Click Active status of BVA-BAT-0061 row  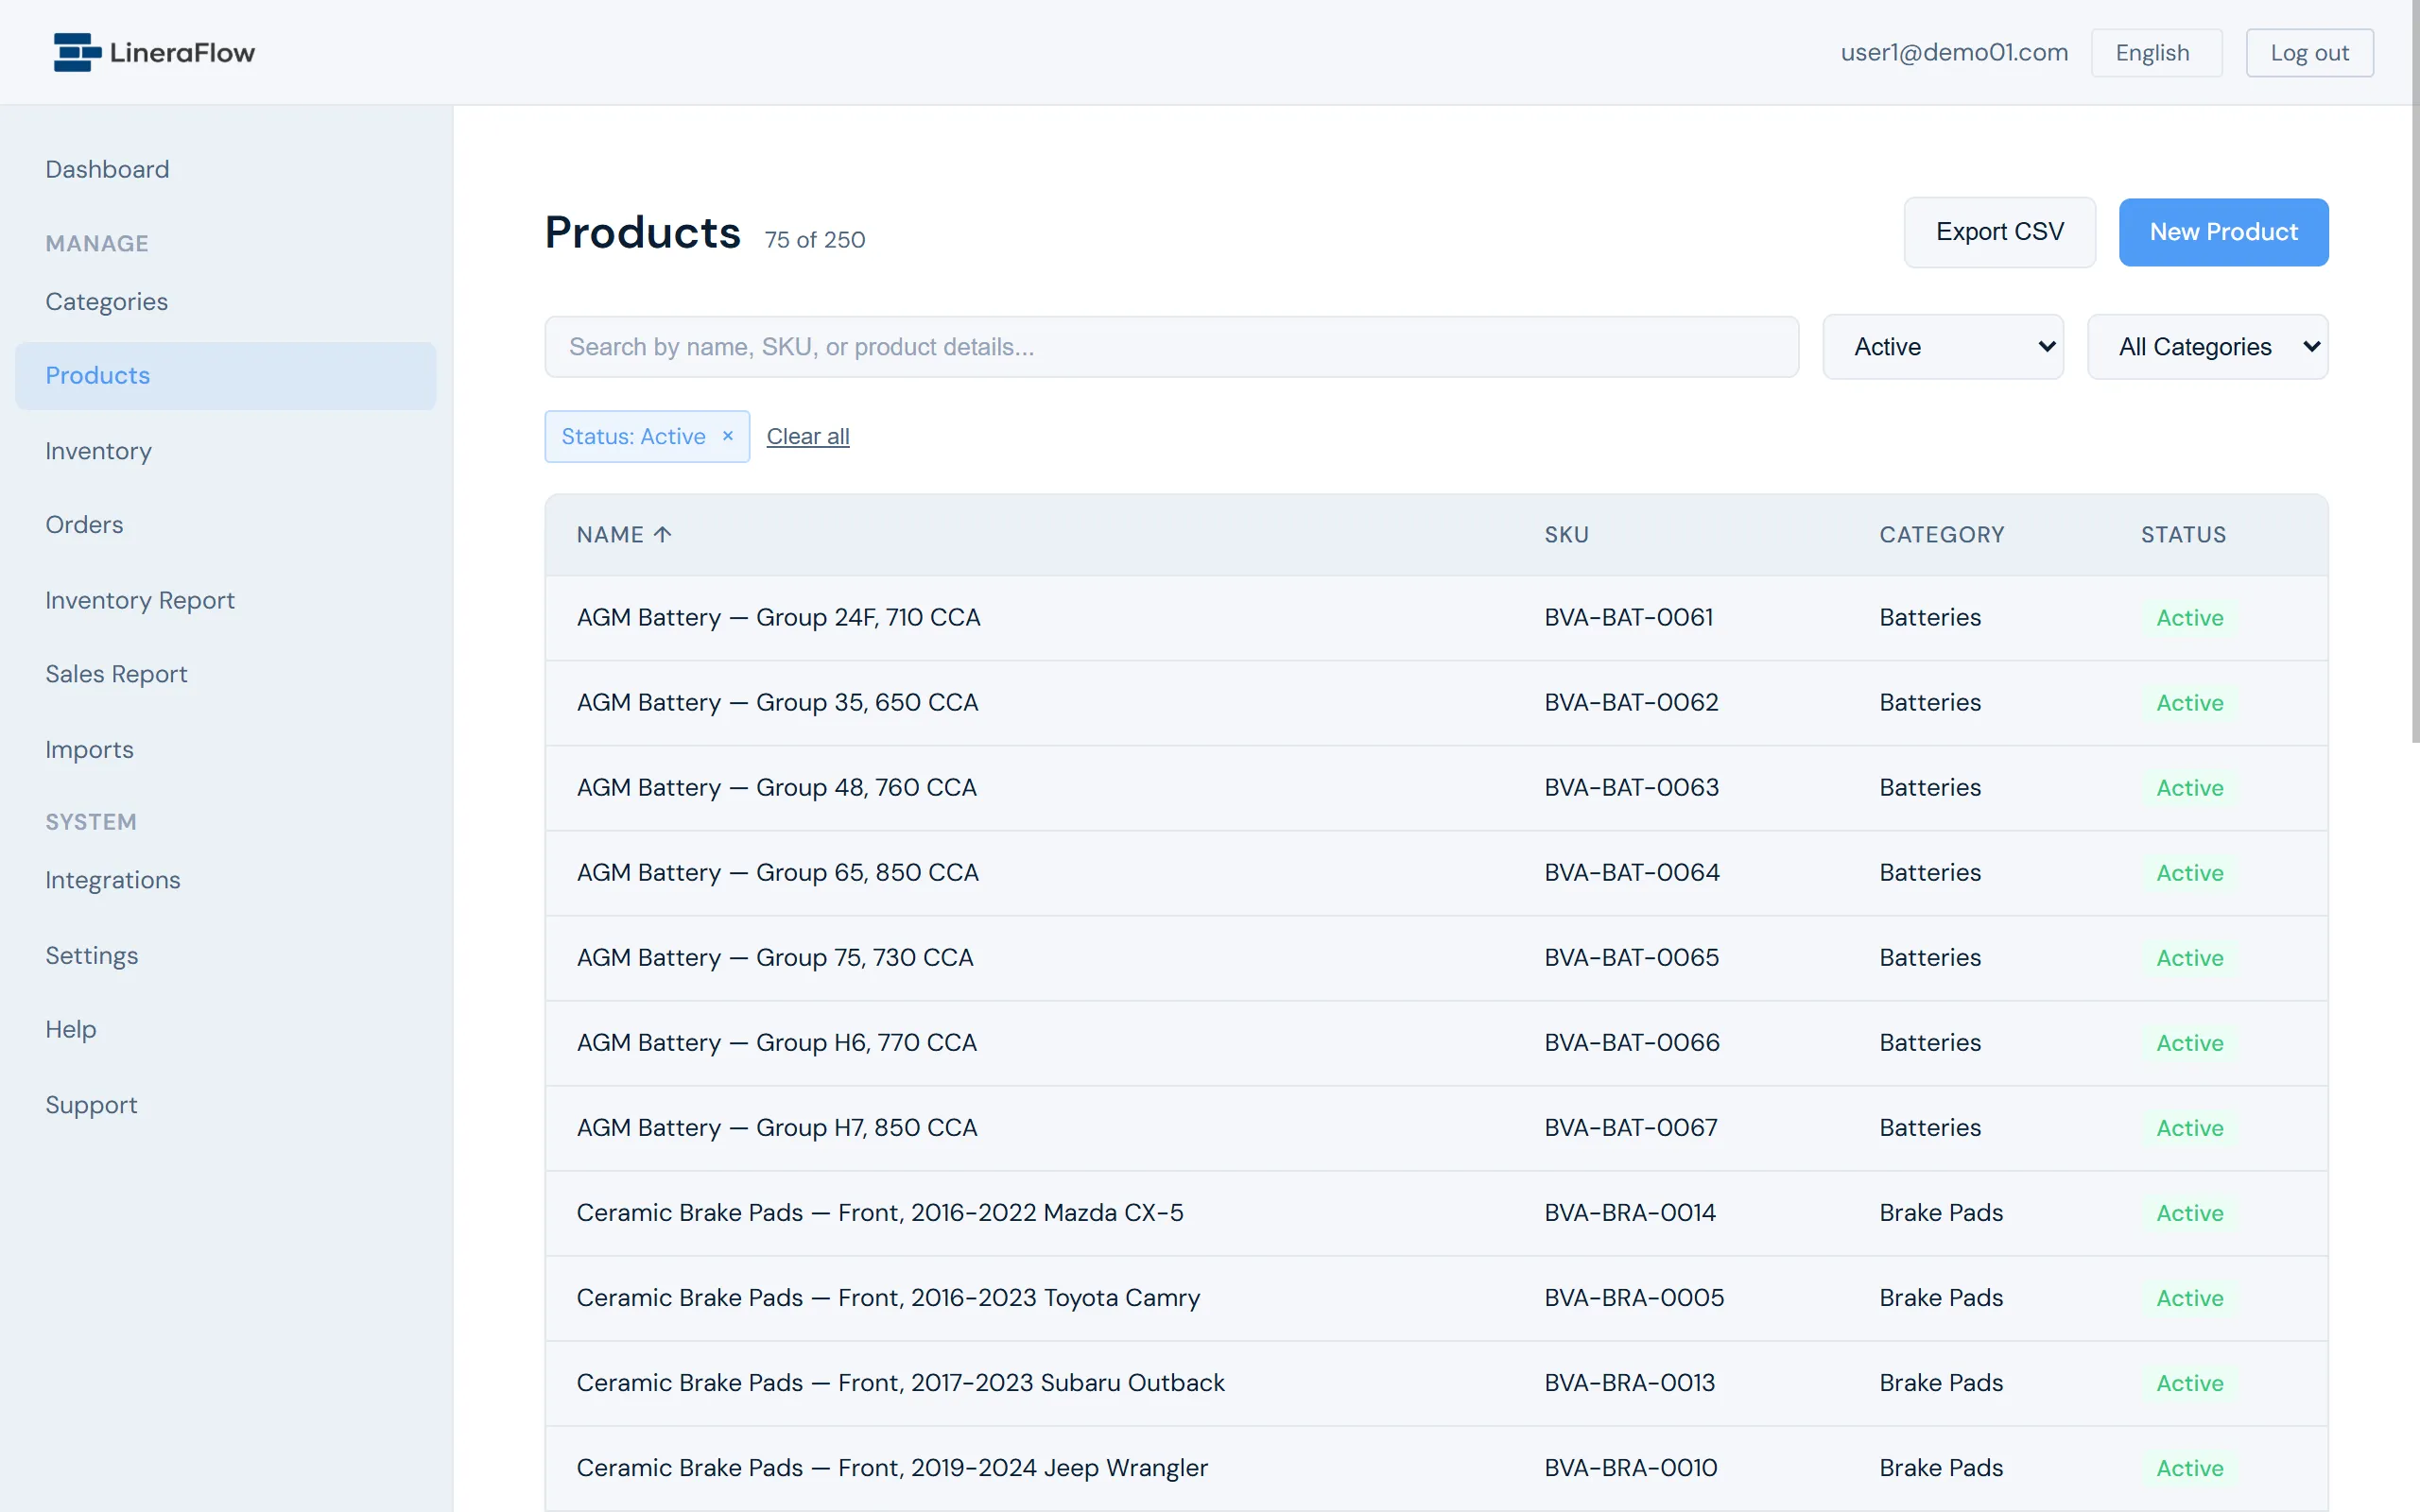pos(2189,618)
